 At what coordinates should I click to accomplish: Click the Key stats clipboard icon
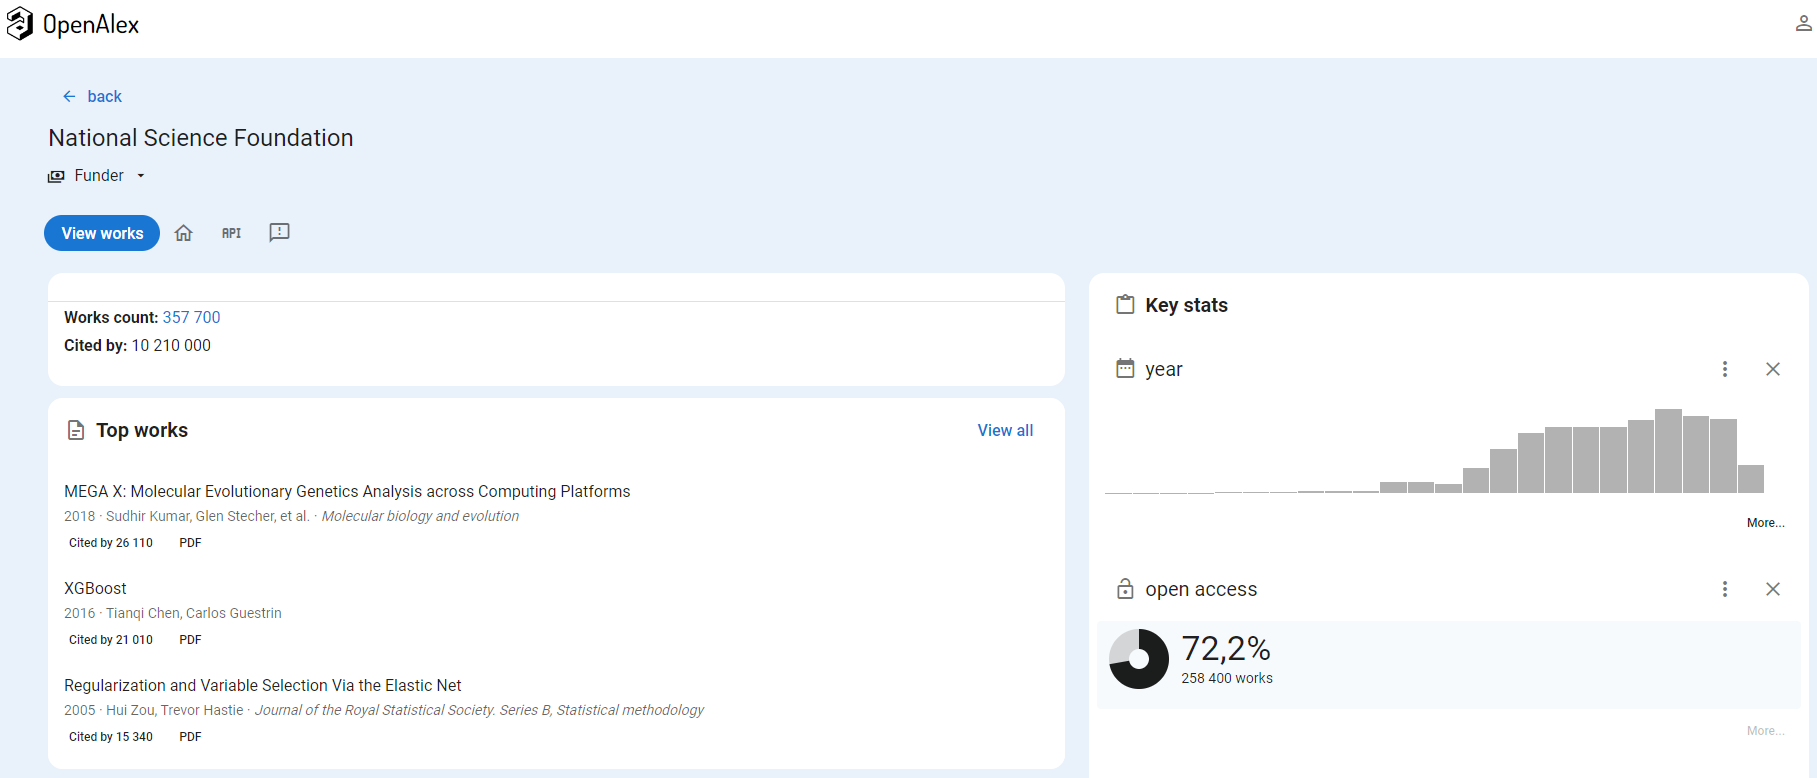1125,304
